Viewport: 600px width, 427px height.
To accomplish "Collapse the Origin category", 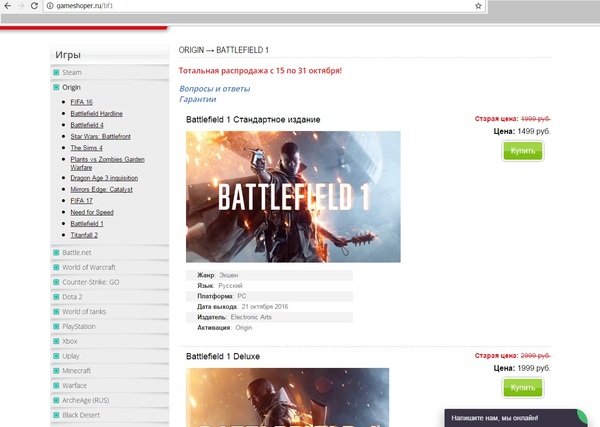I will coord(72,87).
